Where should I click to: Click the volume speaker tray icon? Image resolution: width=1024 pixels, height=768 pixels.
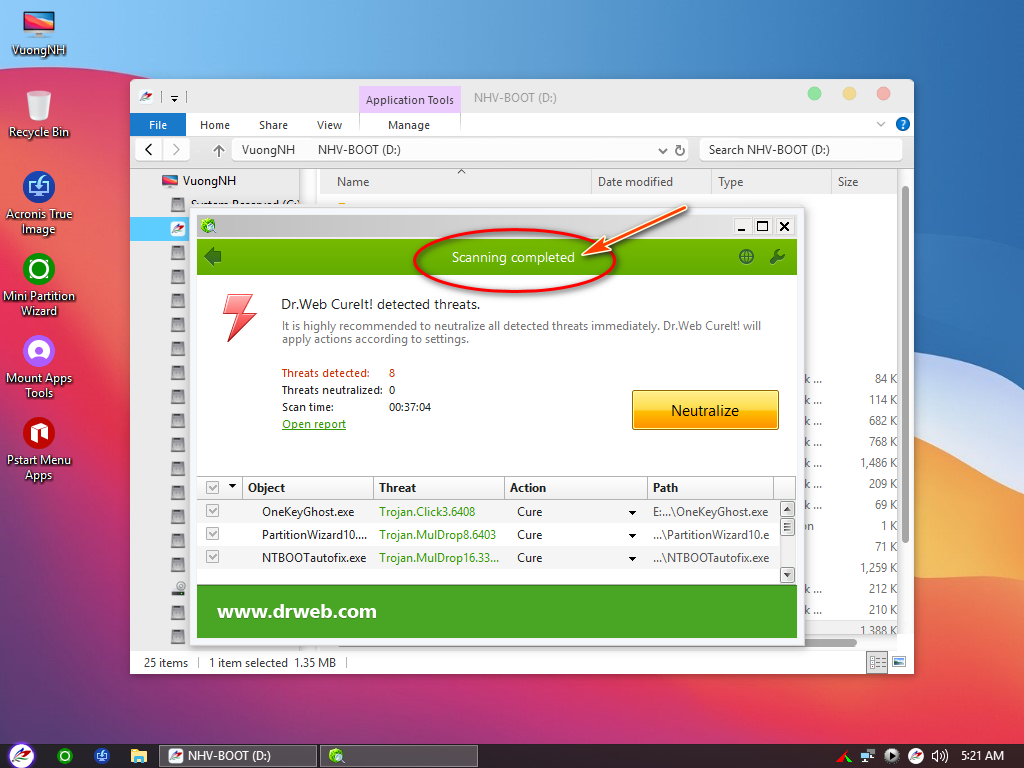[x=939, y=756]
